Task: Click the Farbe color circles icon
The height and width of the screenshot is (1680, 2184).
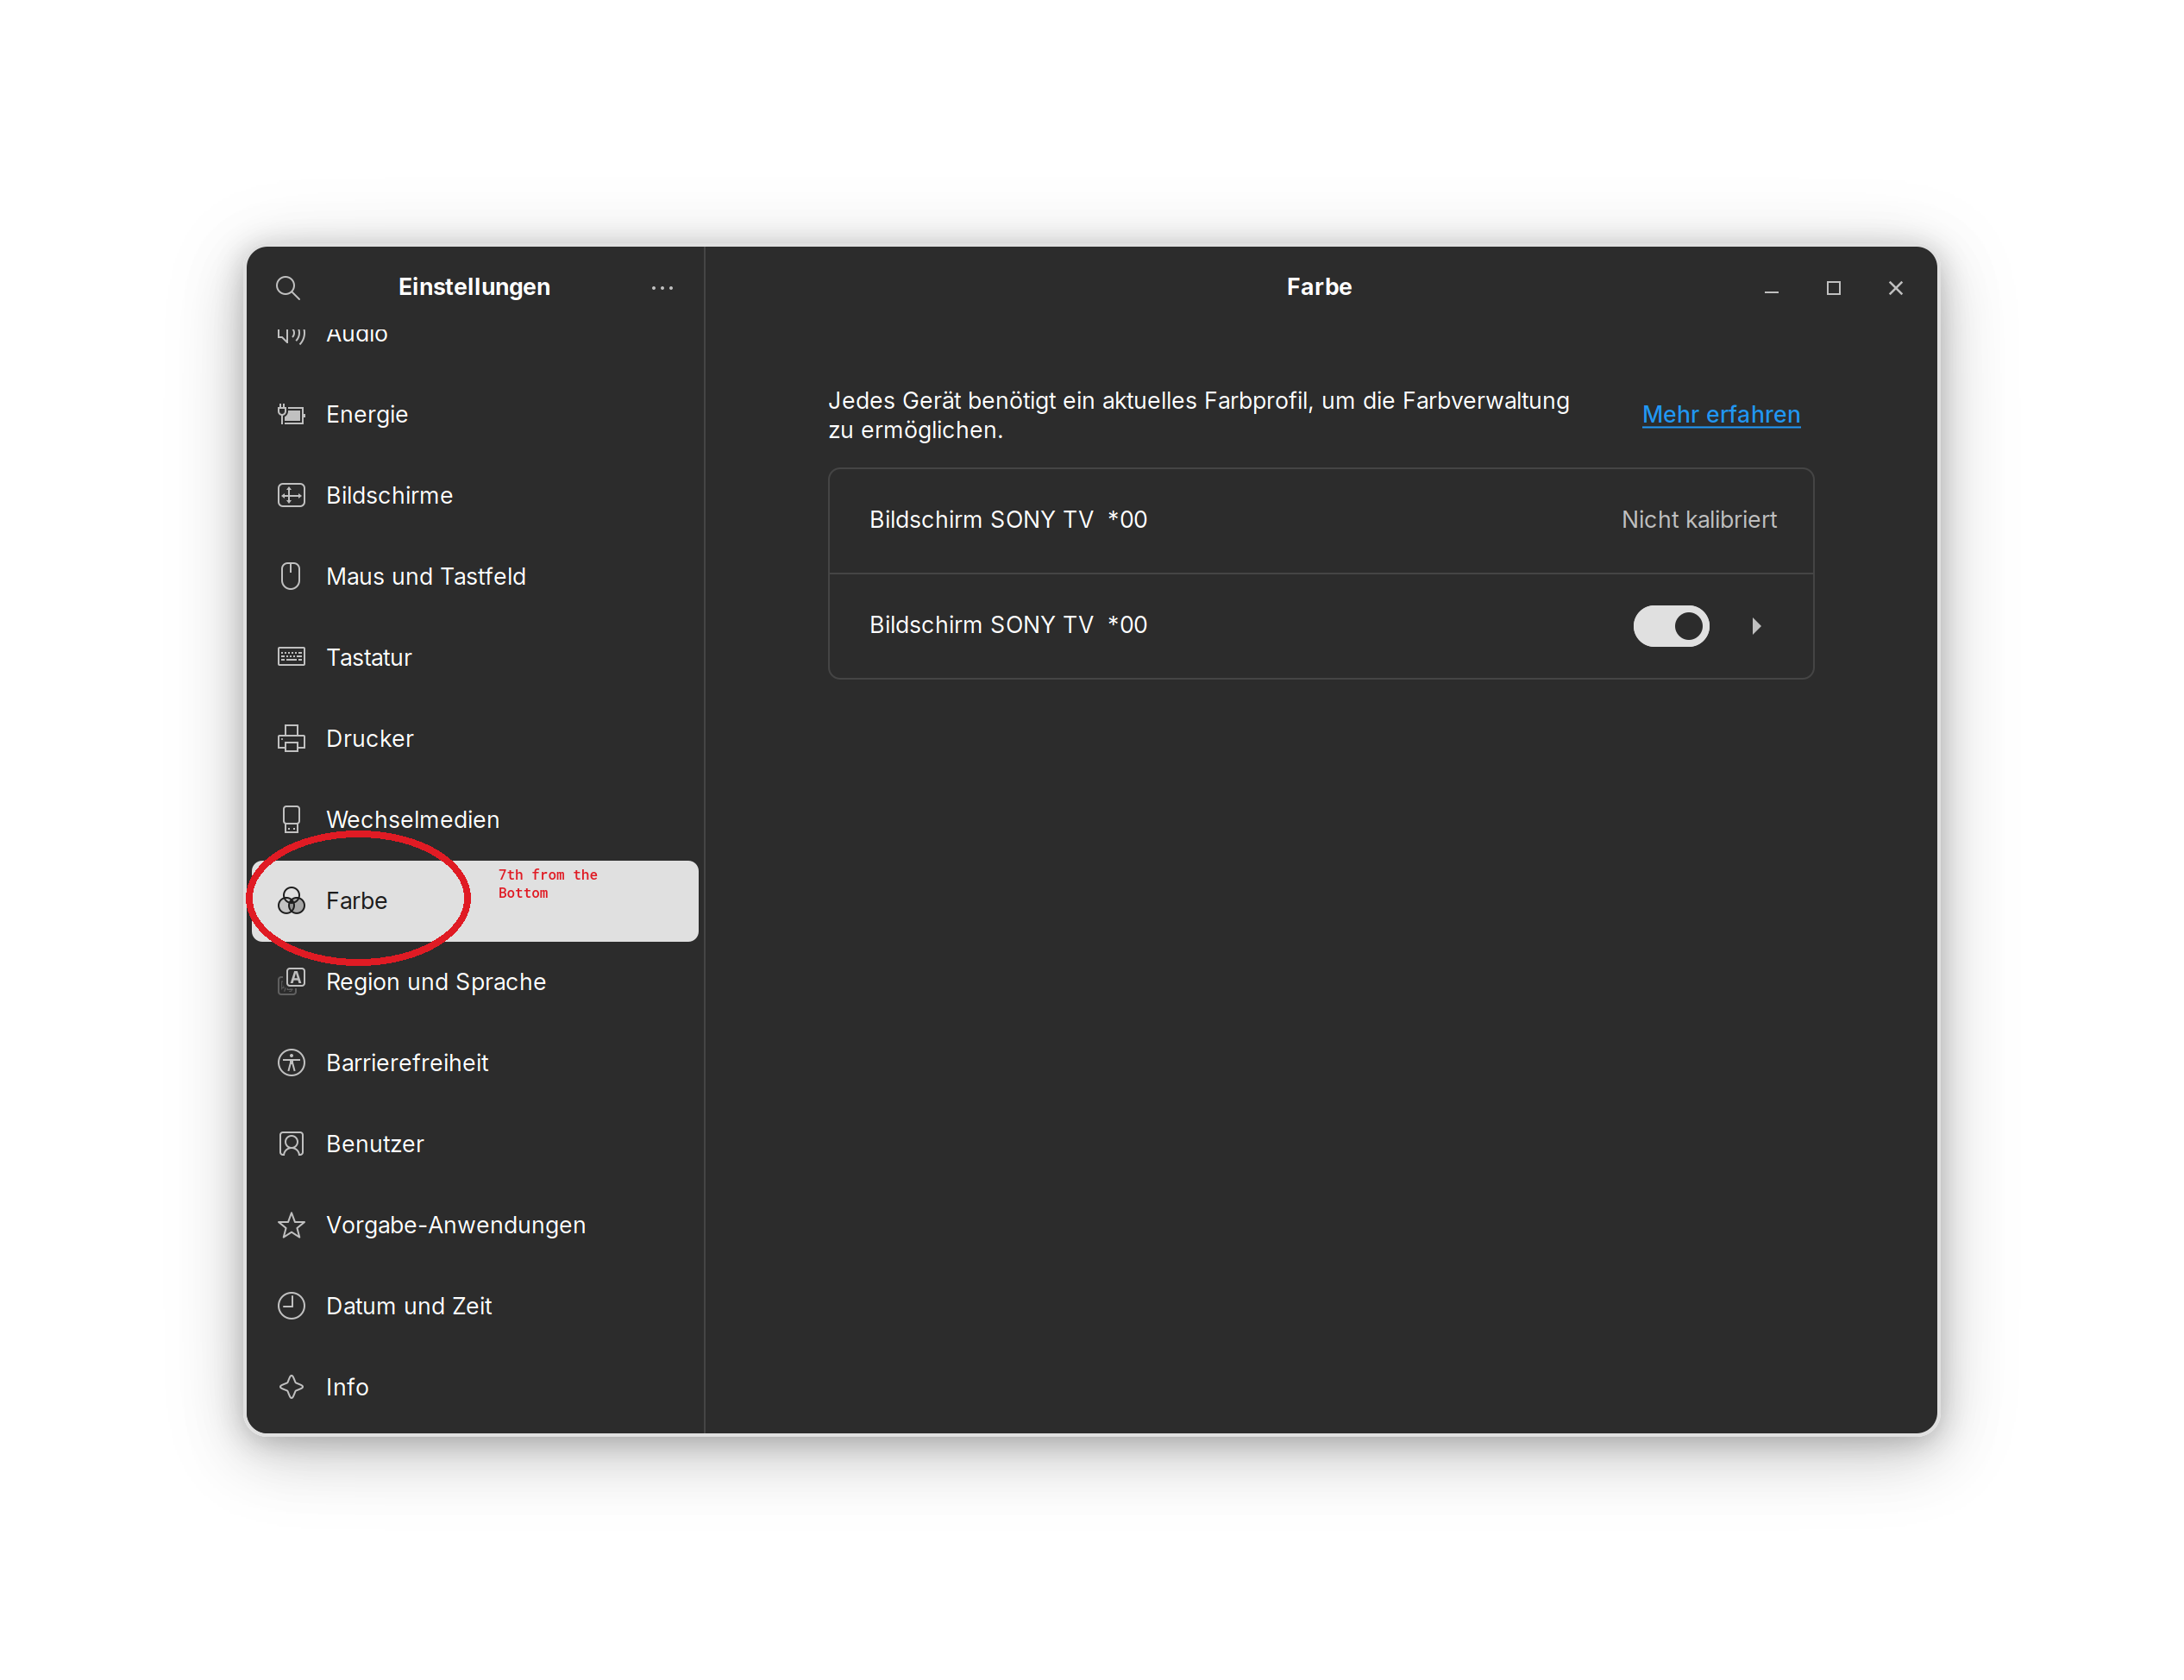Action: coord(291,901)
